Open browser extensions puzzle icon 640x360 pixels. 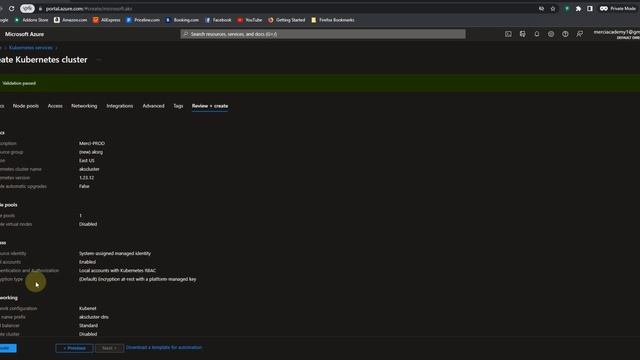point(578,9)
